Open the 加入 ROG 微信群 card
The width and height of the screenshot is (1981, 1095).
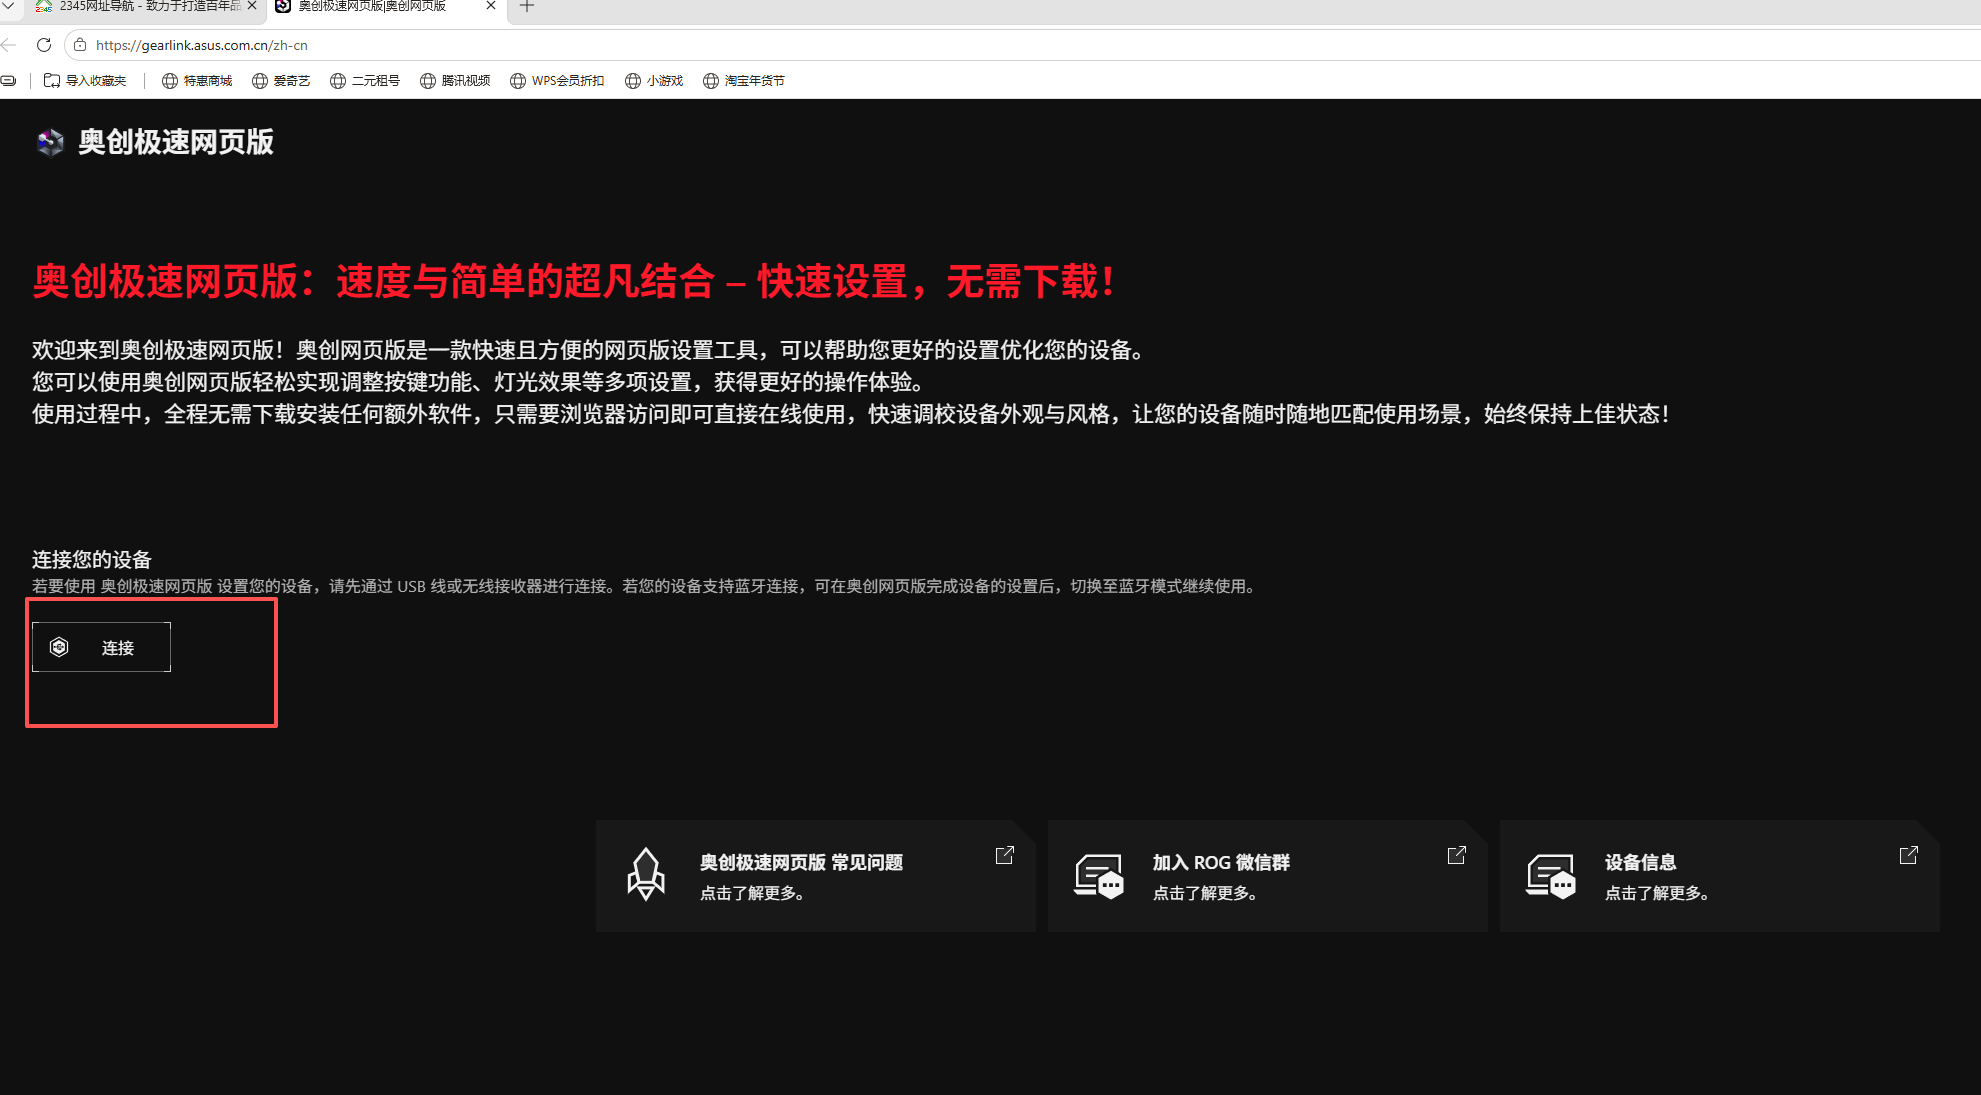[x=1267, y=876]
